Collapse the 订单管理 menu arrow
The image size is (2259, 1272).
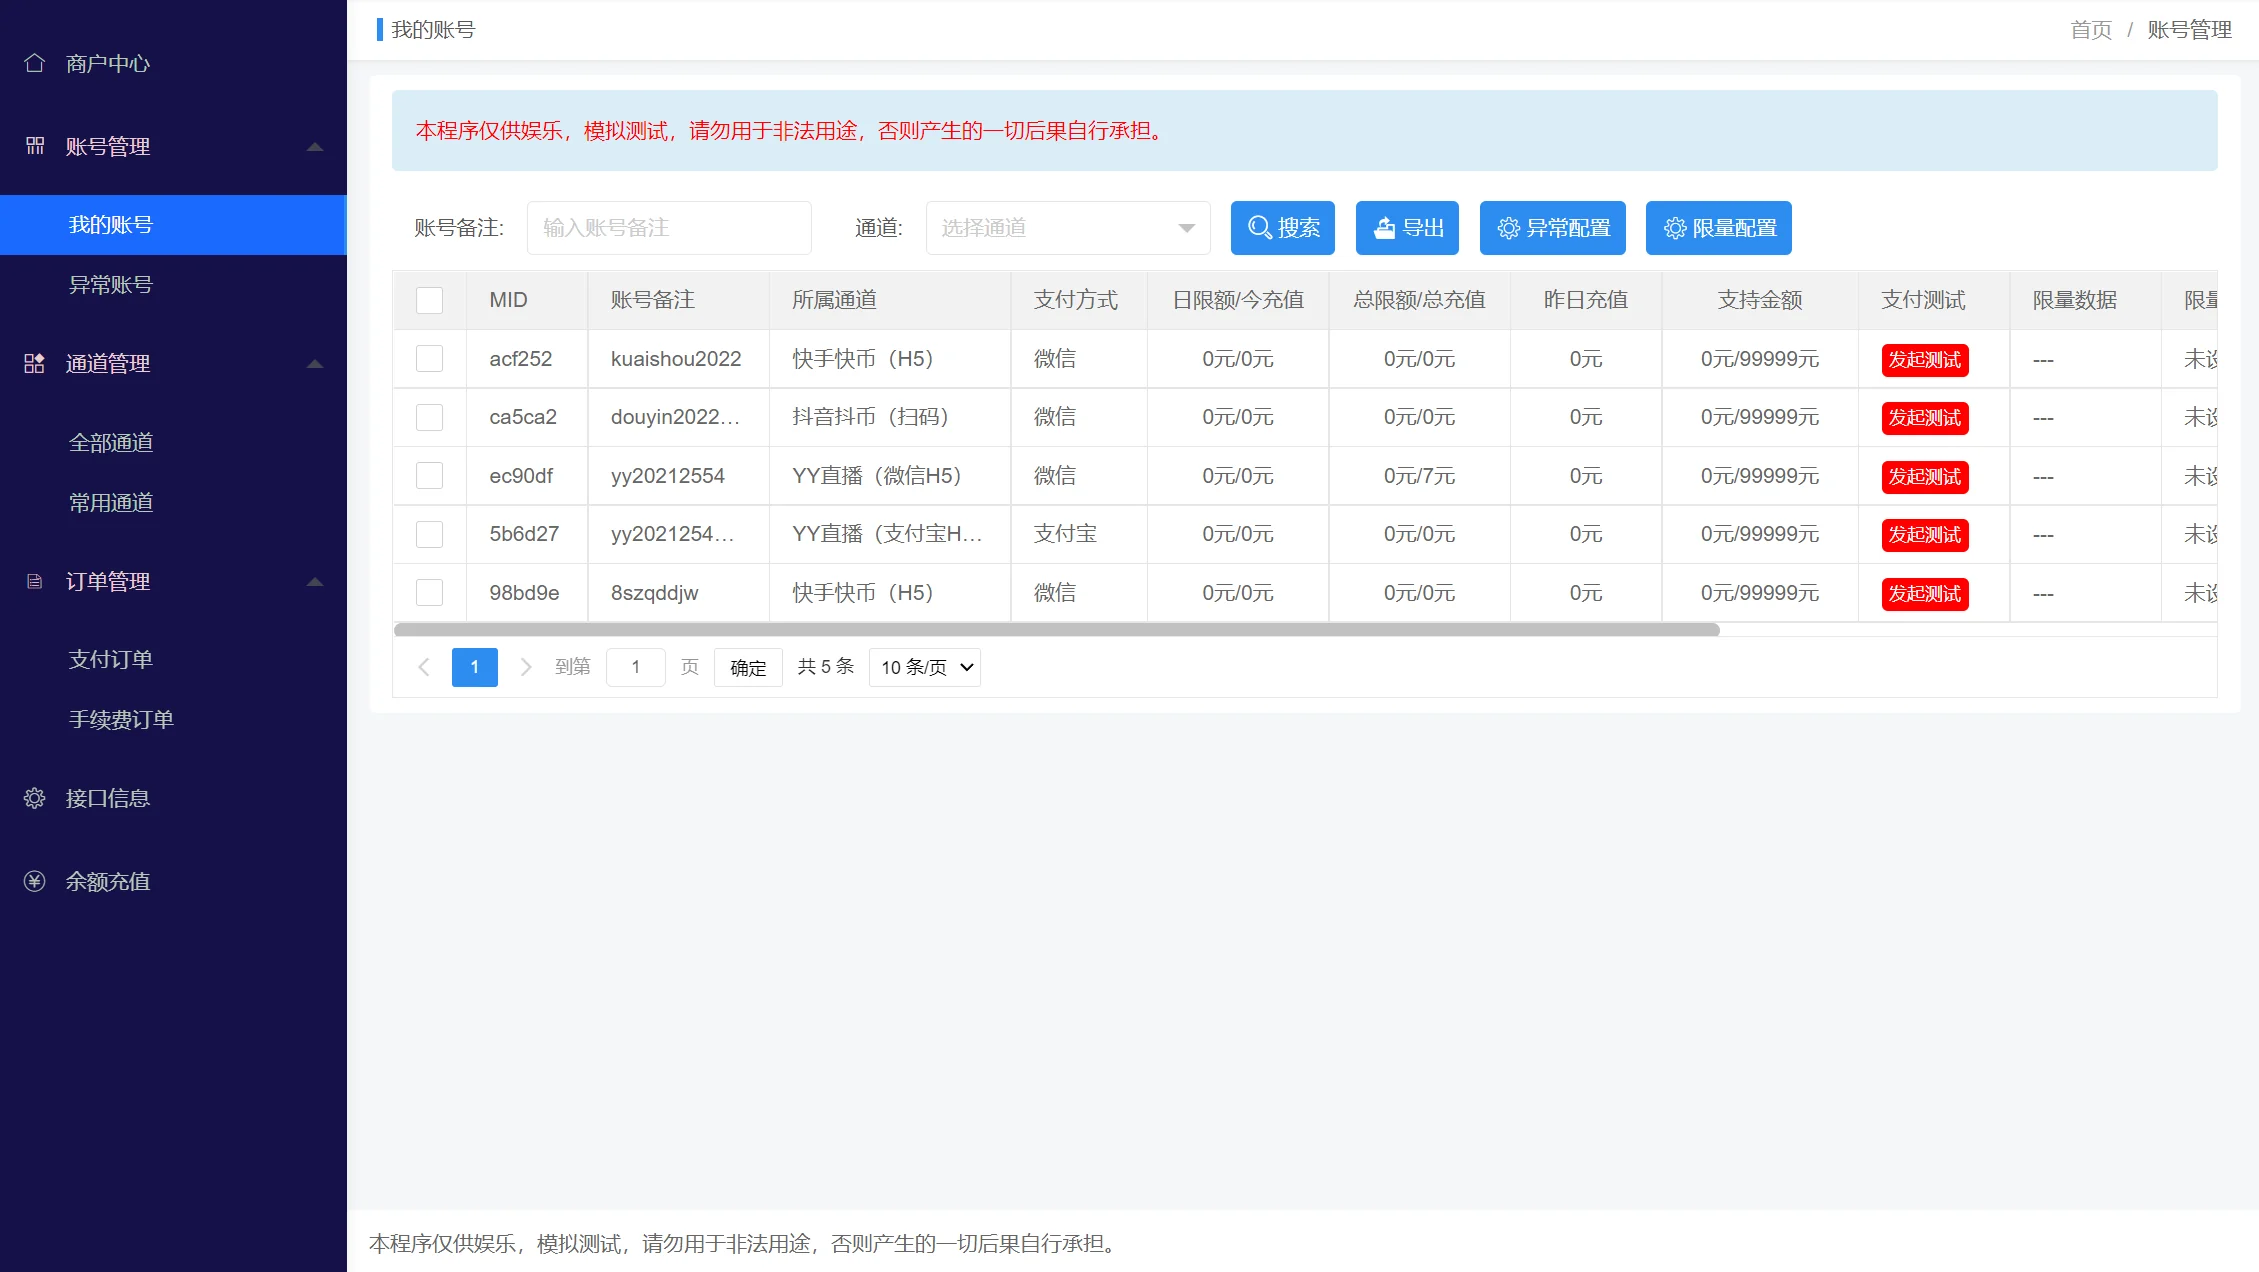(x=315, y=581)
